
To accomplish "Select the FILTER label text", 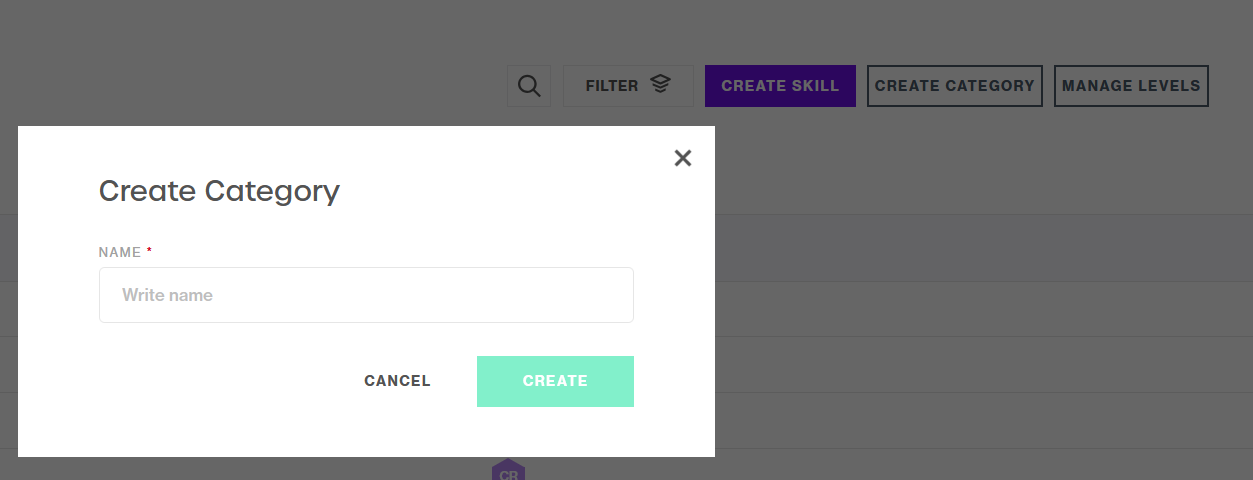I will click(x=612, y=86).
